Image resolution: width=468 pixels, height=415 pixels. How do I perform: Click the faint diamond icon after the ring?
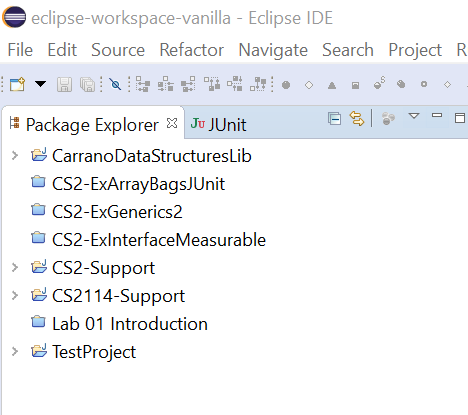tap(447, 85)
